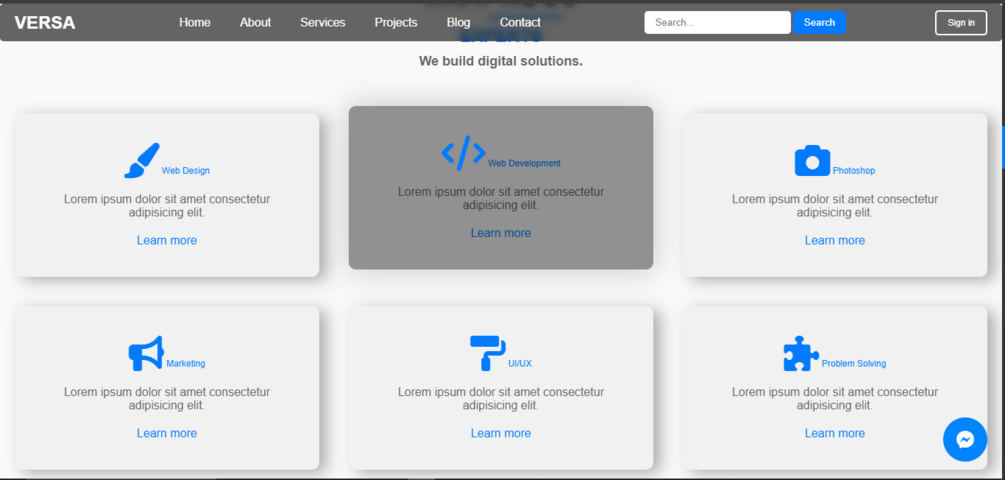1005x480 pixels.
Task: Click the Lorem ipsum text in Photoshop card
Action: [835, 206]
